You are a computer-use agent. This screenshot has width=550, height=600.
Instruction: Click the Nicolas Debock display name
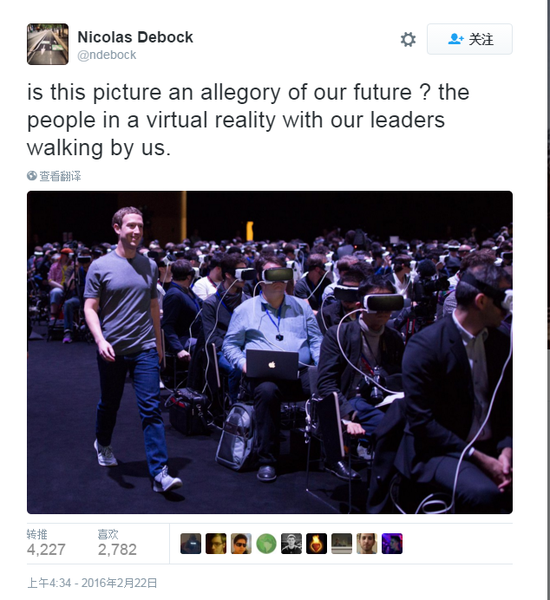(x=135, y=37)
